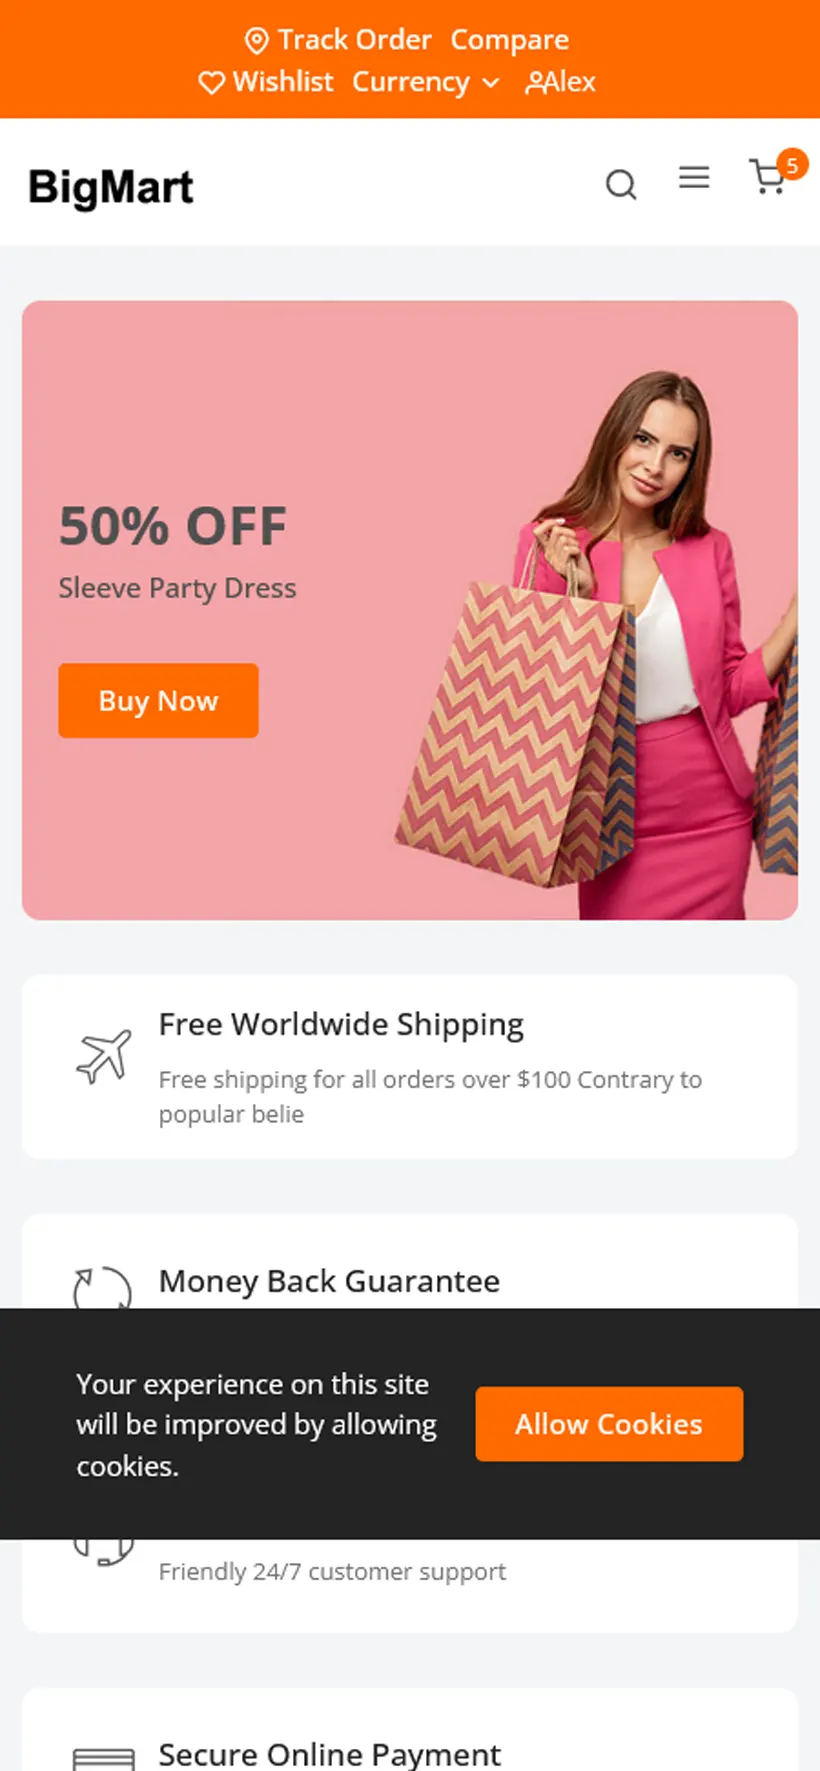
Task: Click the Buy Now button
Action: point(158,700)
